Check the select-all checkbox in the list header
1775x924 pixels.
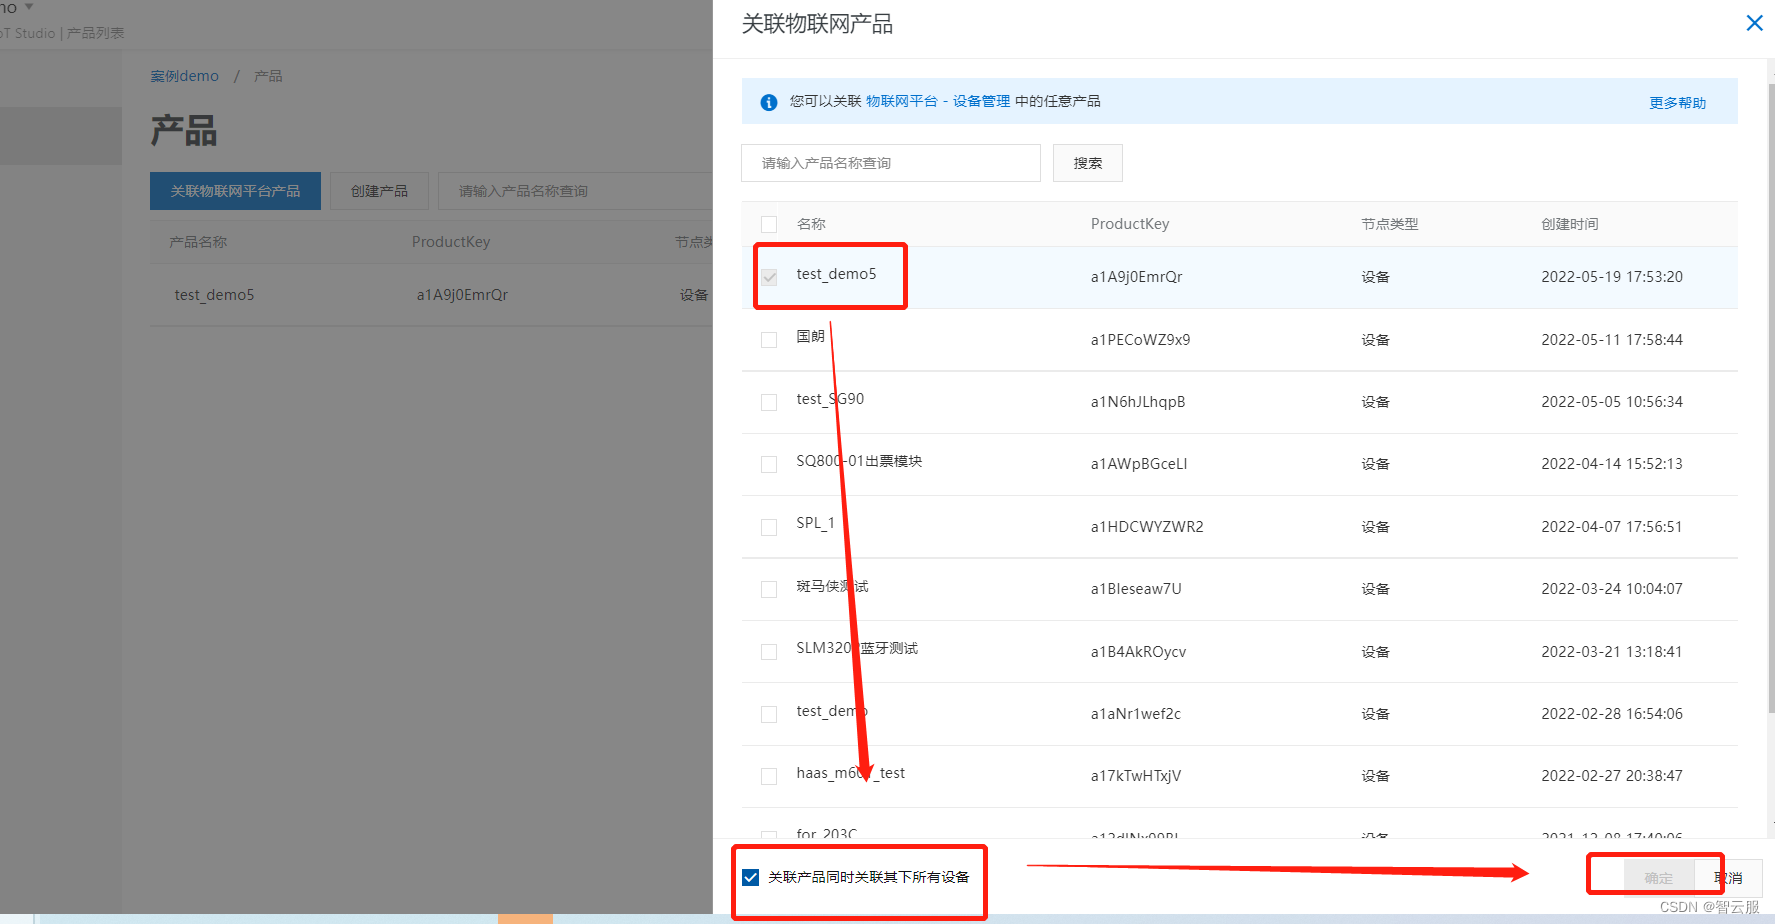pos(768,224)
